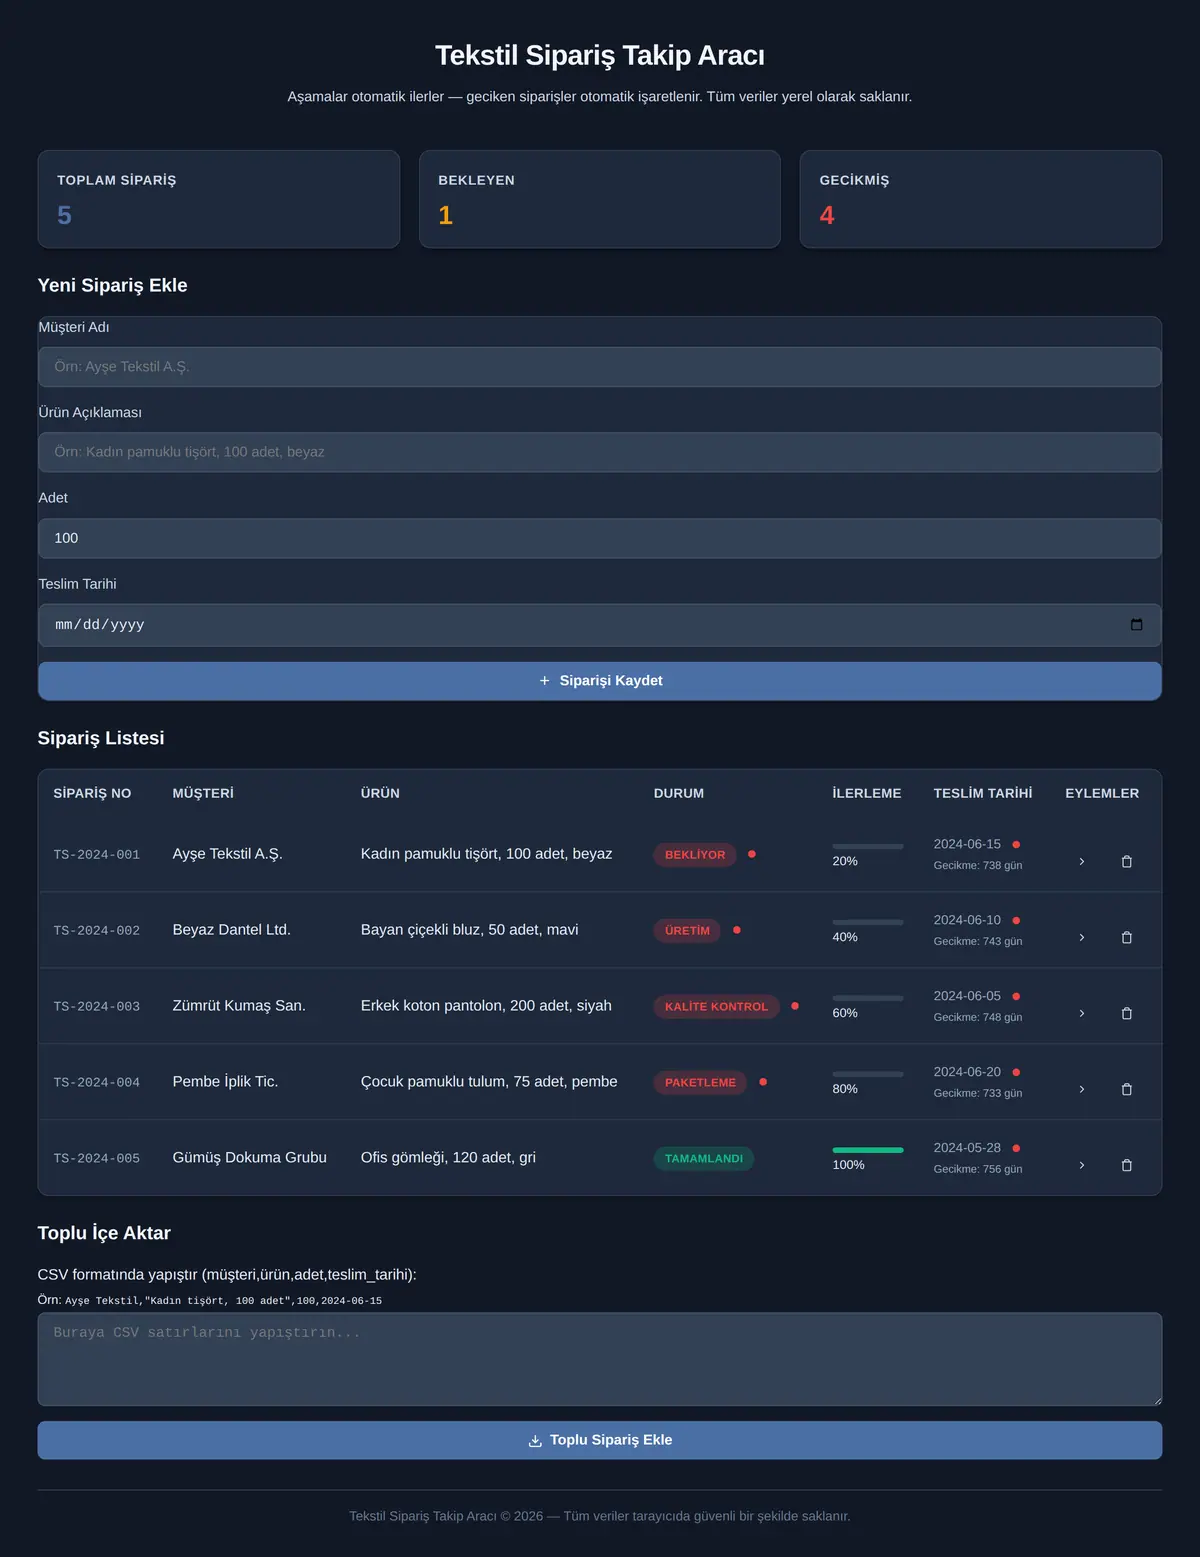
Task: Advance stage for order TS-2024-001
Action: [1081, 862]
